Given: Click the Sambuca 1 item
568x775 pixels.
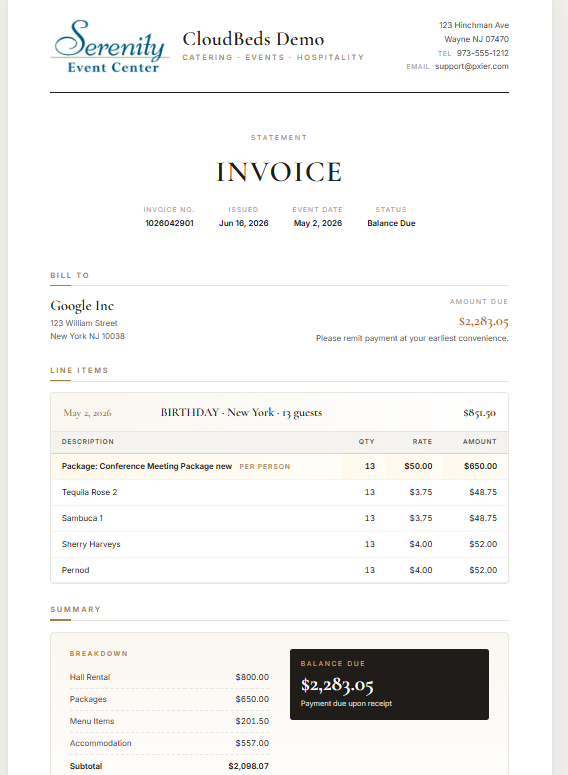Looking at the screenshot, I should 82,518.
